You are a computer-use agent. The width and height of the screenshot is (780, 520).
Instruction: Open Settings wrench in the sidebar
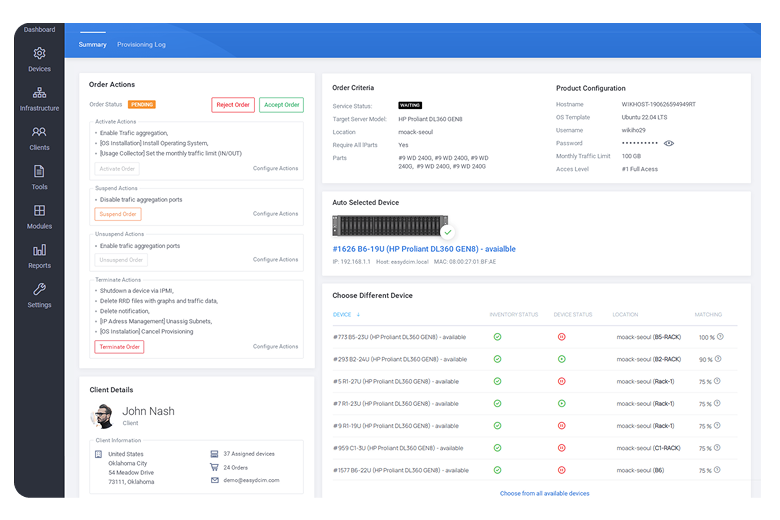[x=39, y=296]
